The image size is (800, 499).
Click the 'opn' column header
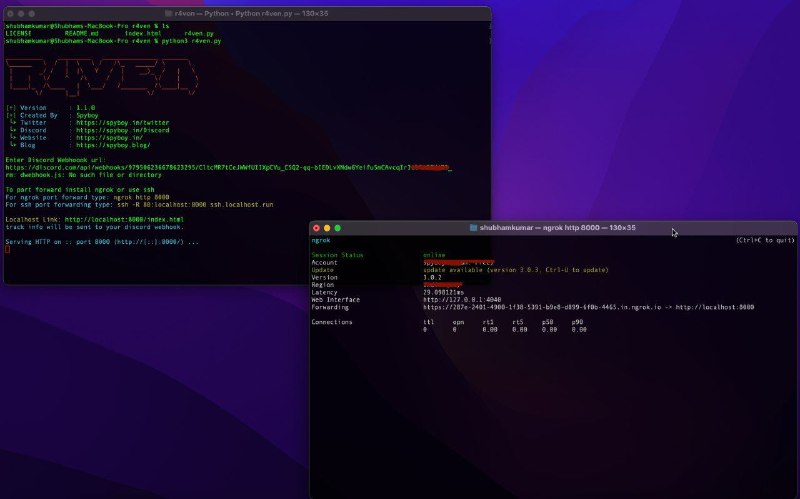[458, 322]
